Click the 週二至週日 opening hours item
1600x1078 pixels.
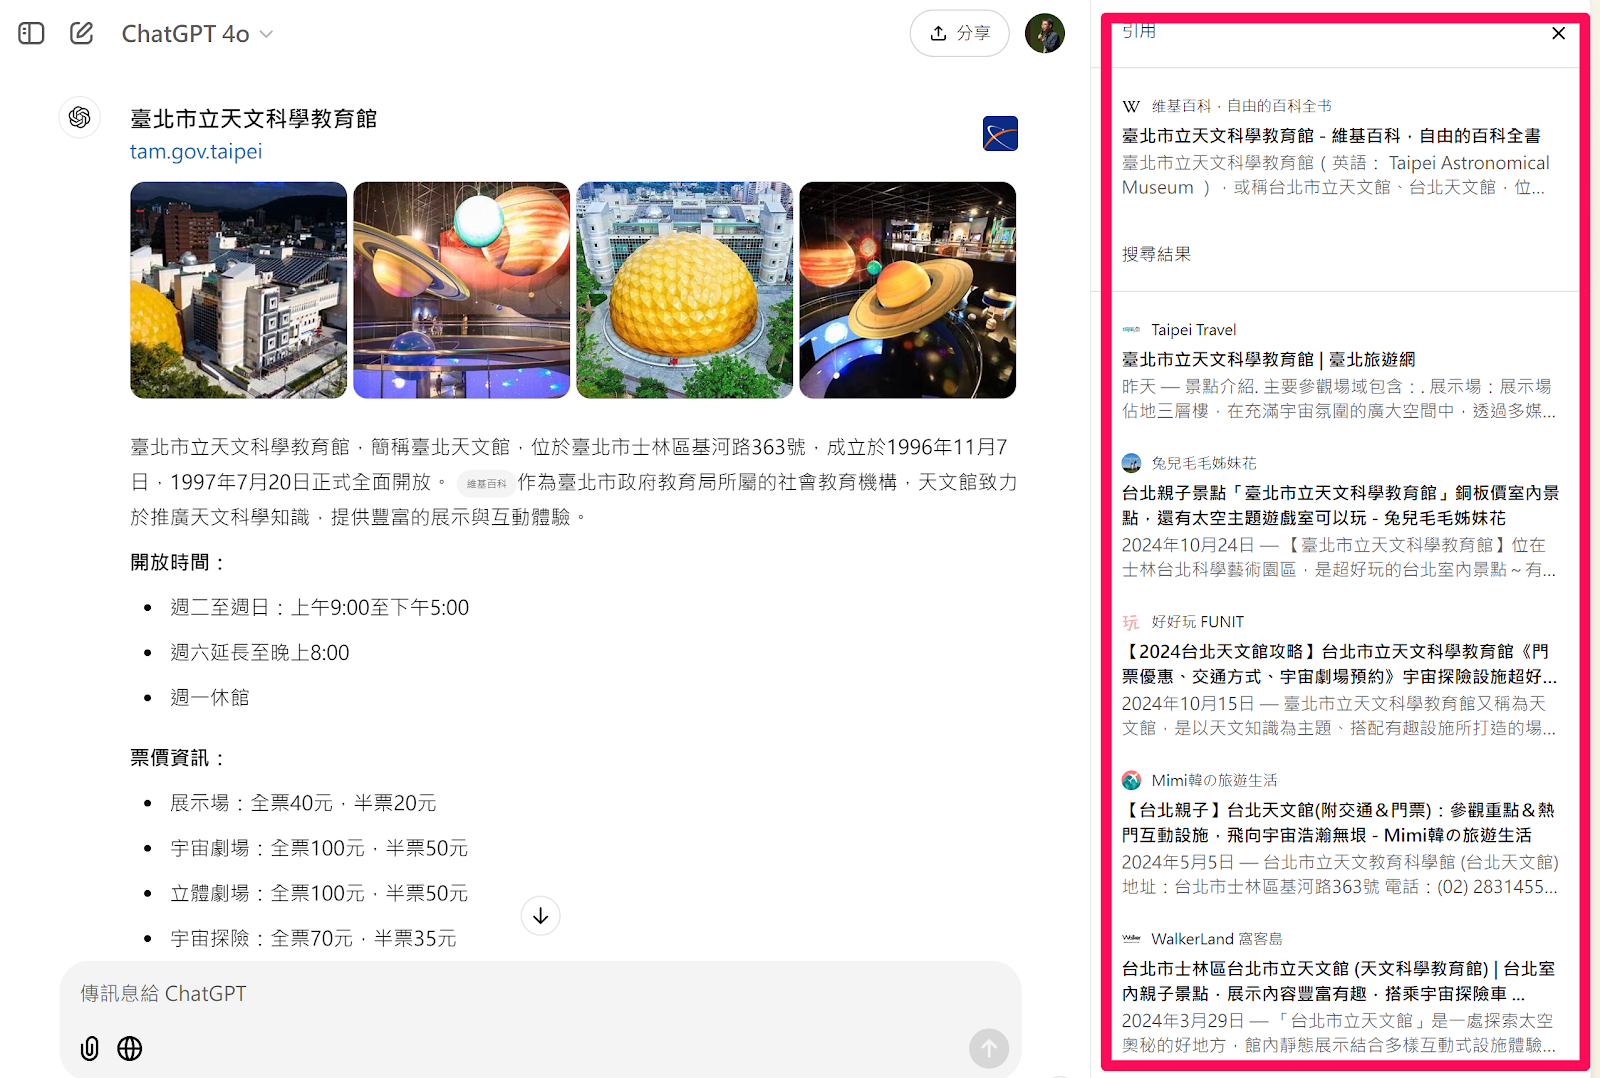[320, 607]
